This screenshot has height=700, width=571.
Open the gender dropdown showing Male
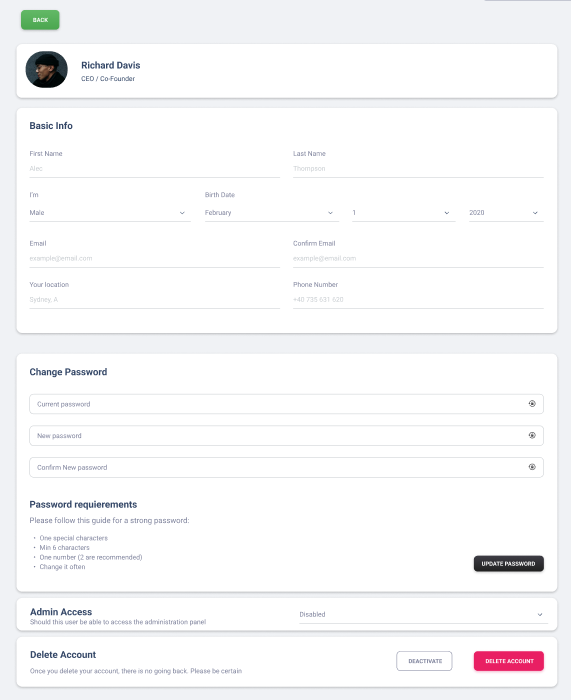110,212
